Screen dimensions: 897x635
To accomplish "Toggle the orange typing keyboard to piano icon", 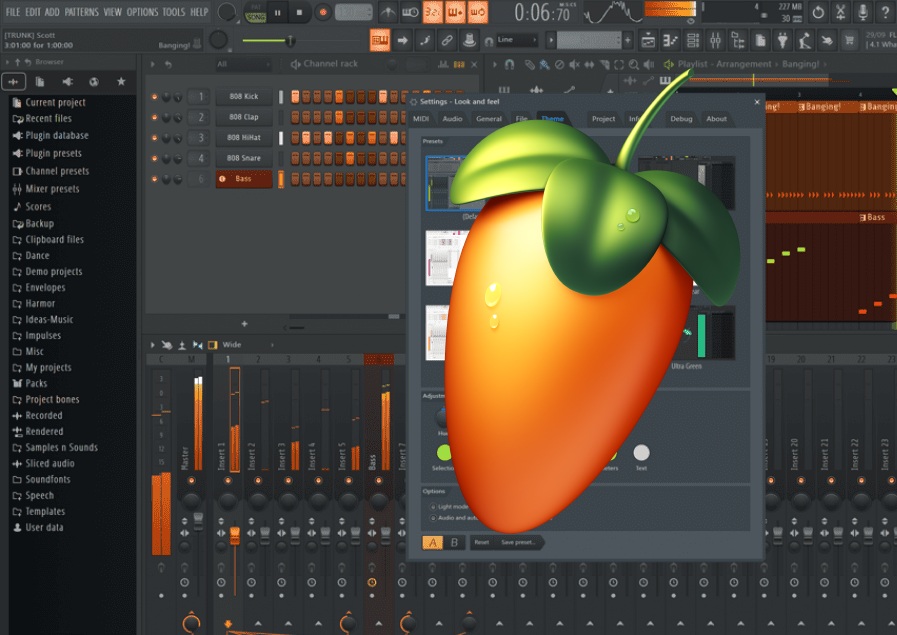I will [380, 40].
